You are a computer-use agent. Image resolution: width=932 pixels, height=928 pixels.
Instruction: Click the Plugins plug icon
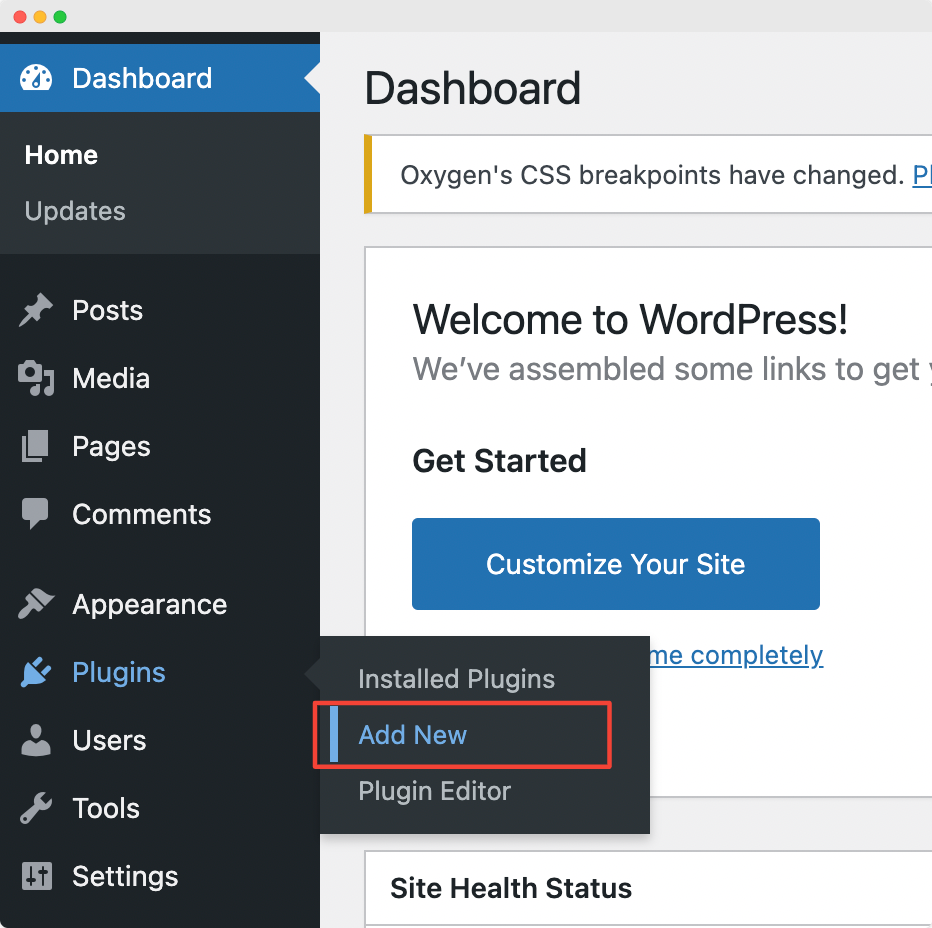click(36, 672)
